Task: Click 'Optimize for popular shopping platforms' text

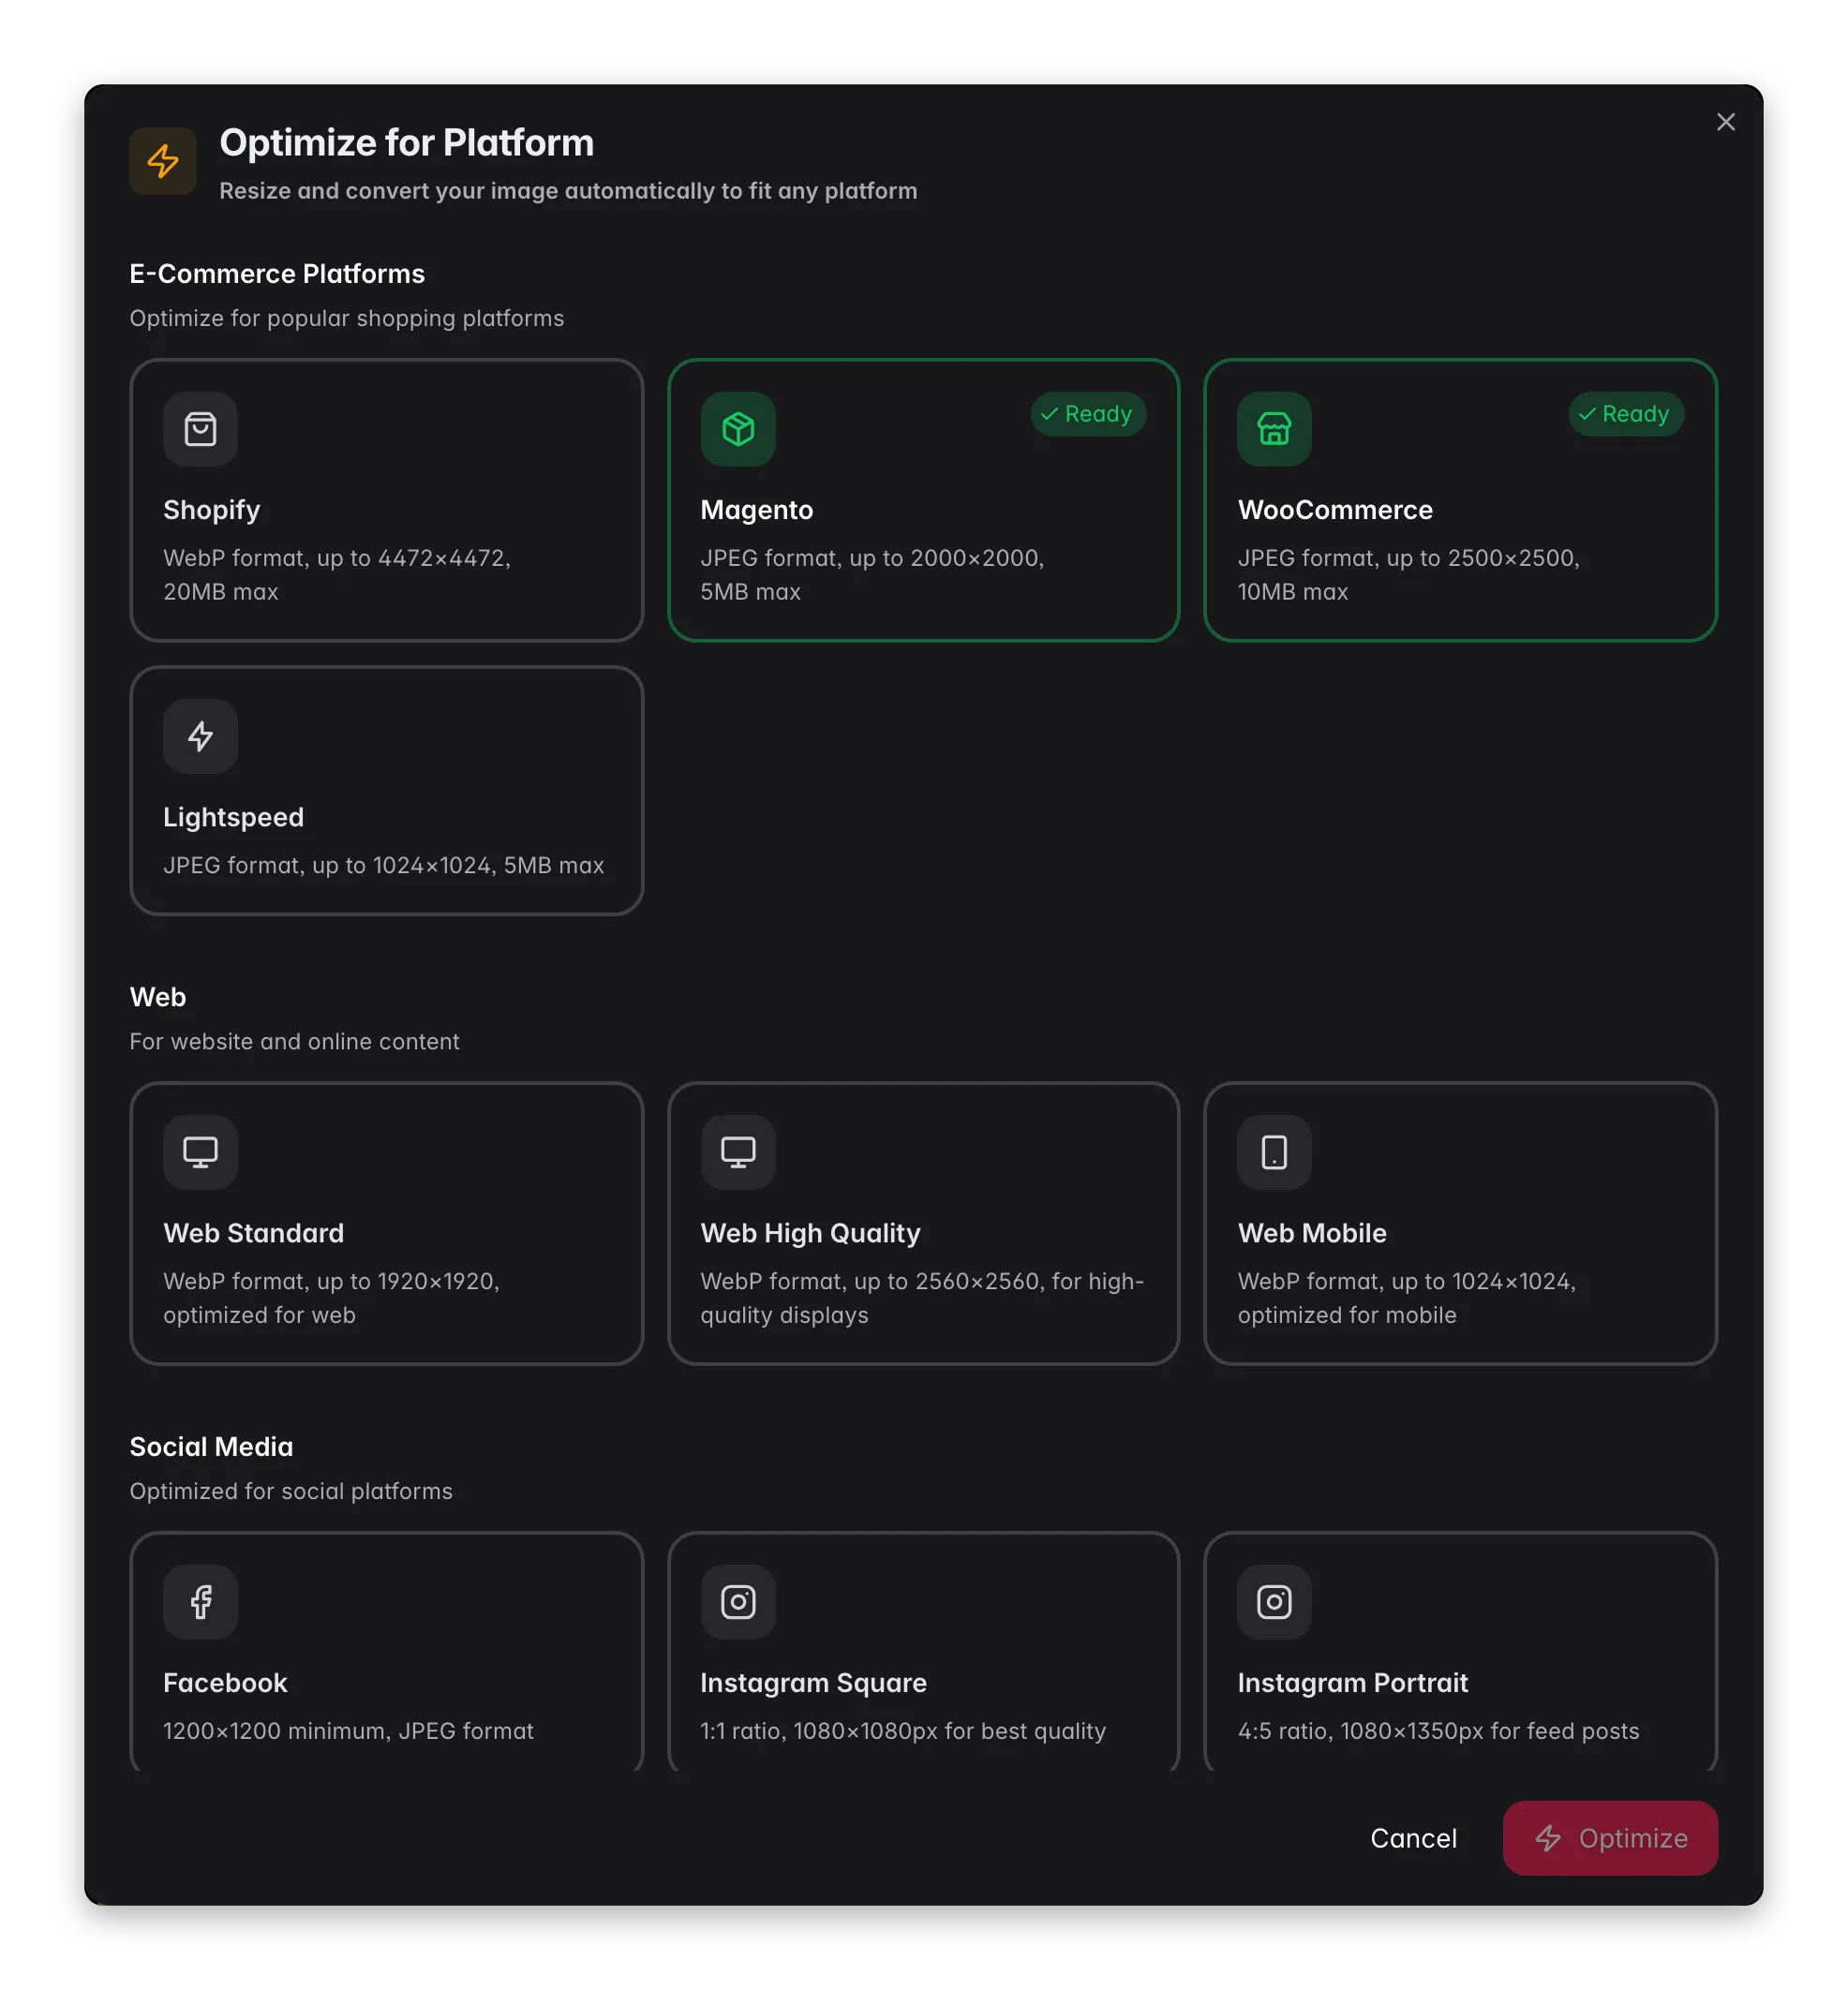Action: click(x=347, y=318)
